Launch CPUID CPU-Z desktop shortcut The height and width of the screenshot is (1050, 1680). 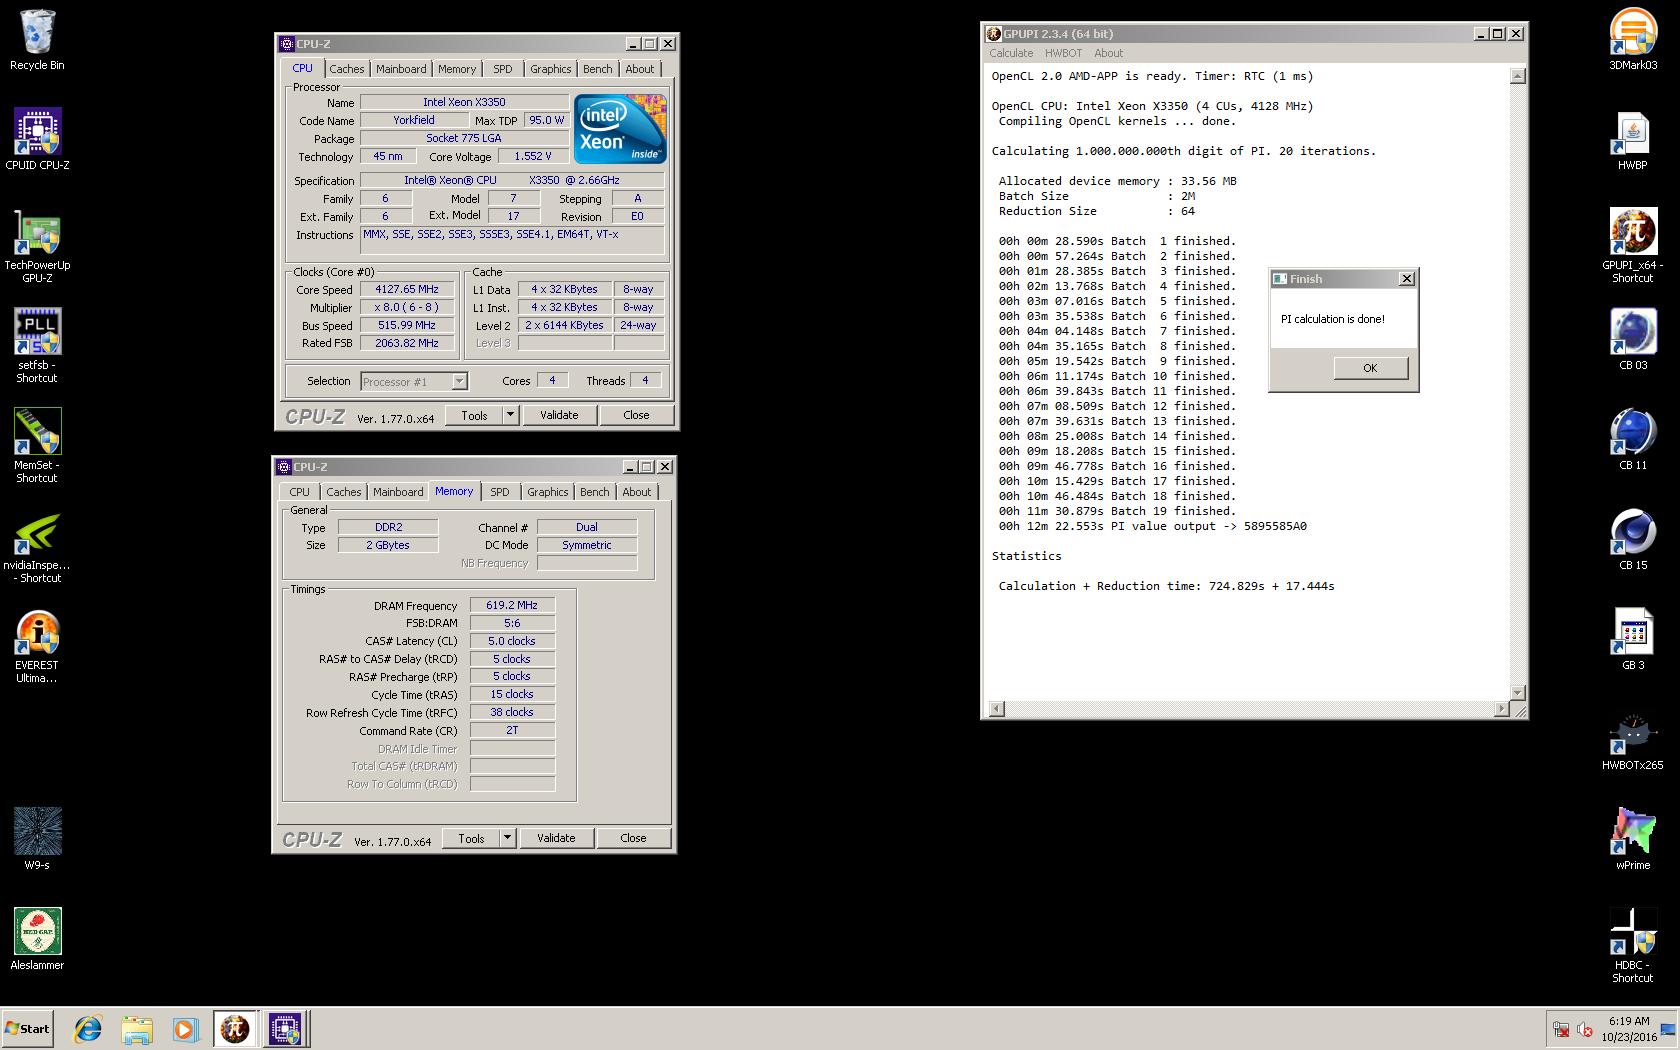point(37,139)
